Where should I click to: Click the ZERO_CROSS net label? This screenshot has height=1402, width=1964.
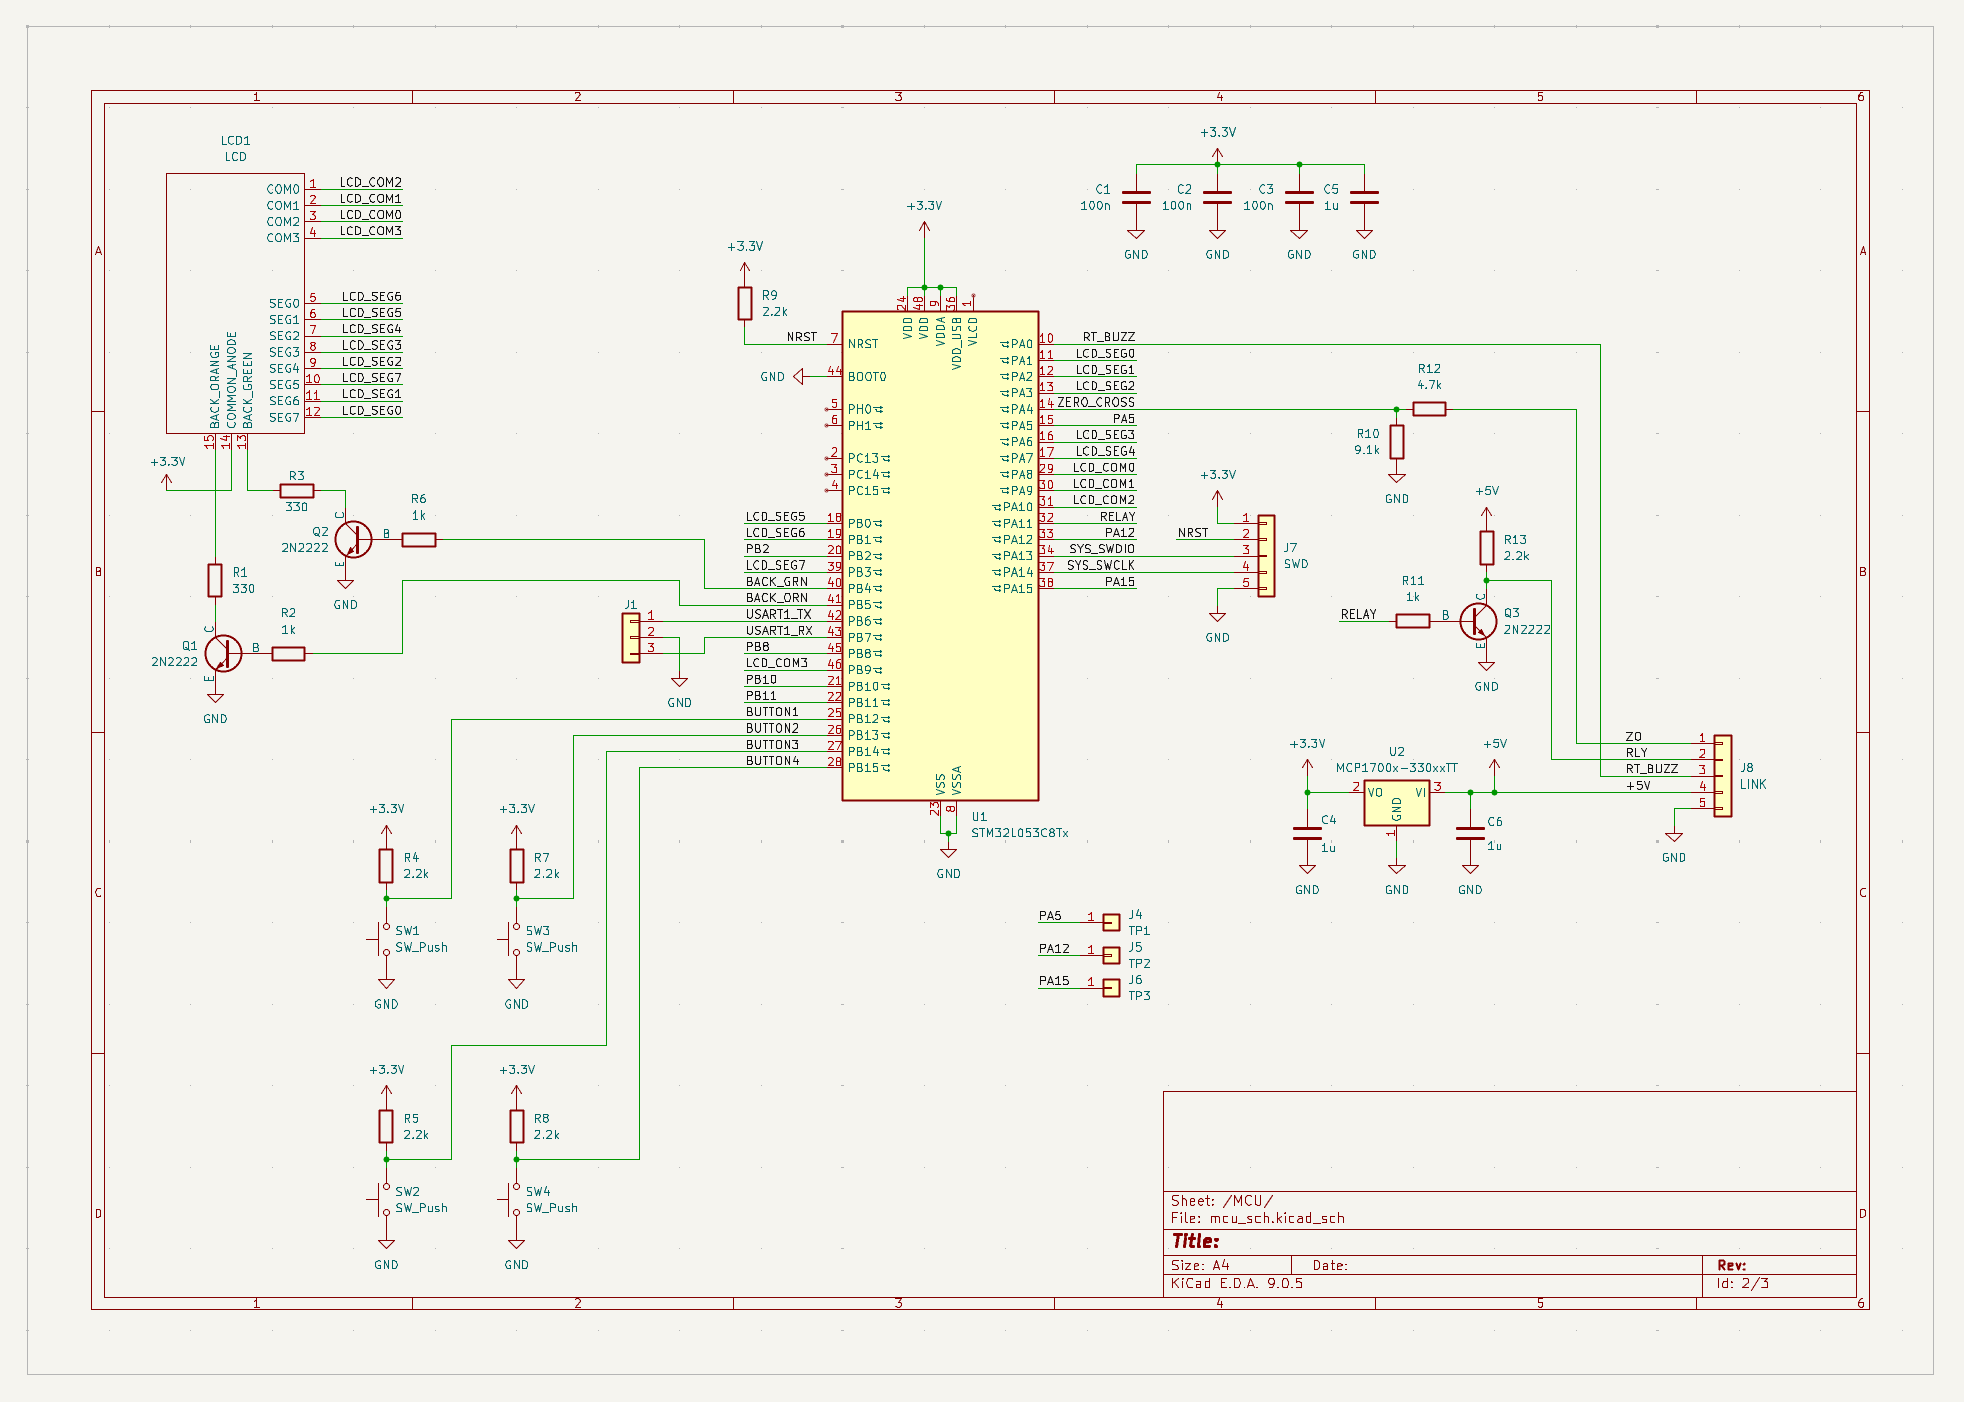[1096, 403]
